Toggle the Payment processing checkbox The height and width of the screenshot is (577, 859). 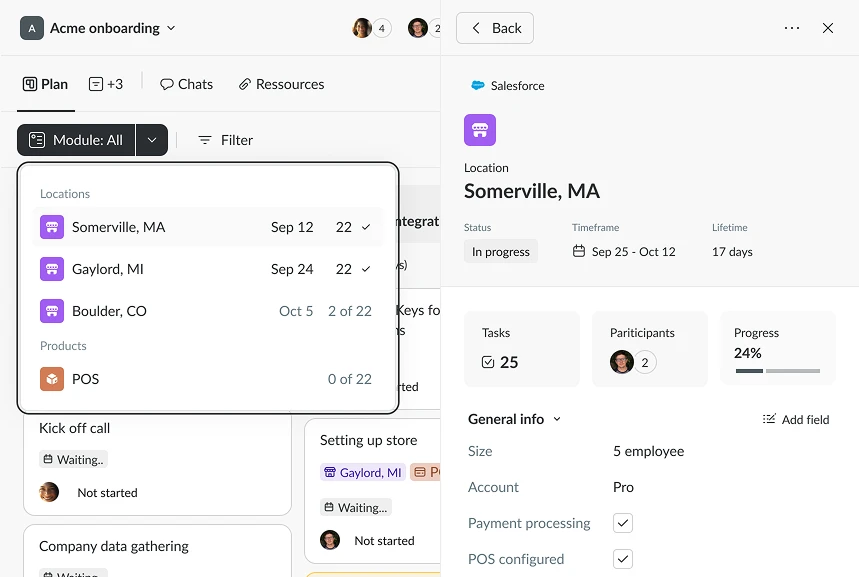point(623,523)
